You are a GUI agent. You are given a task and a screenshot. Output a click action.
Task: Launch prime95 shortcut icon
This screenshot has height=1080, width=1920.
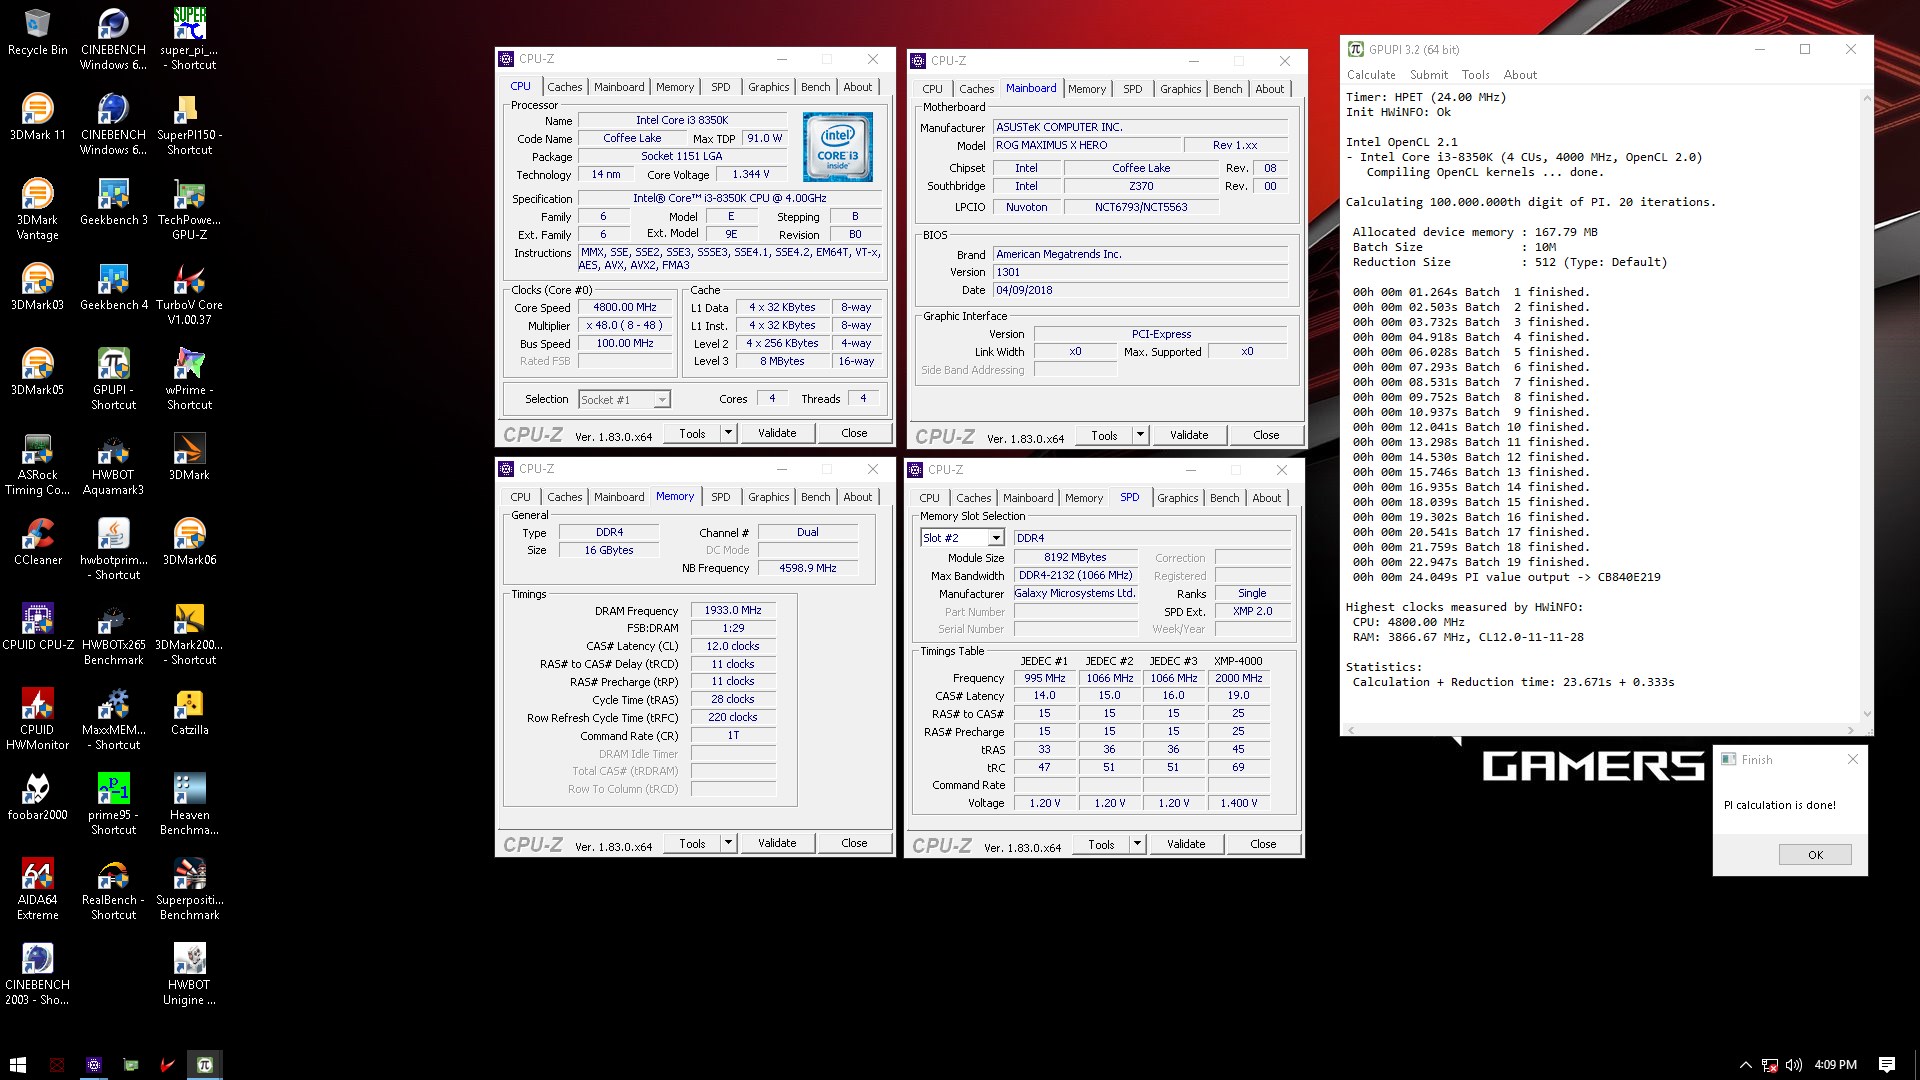[113, 805]
